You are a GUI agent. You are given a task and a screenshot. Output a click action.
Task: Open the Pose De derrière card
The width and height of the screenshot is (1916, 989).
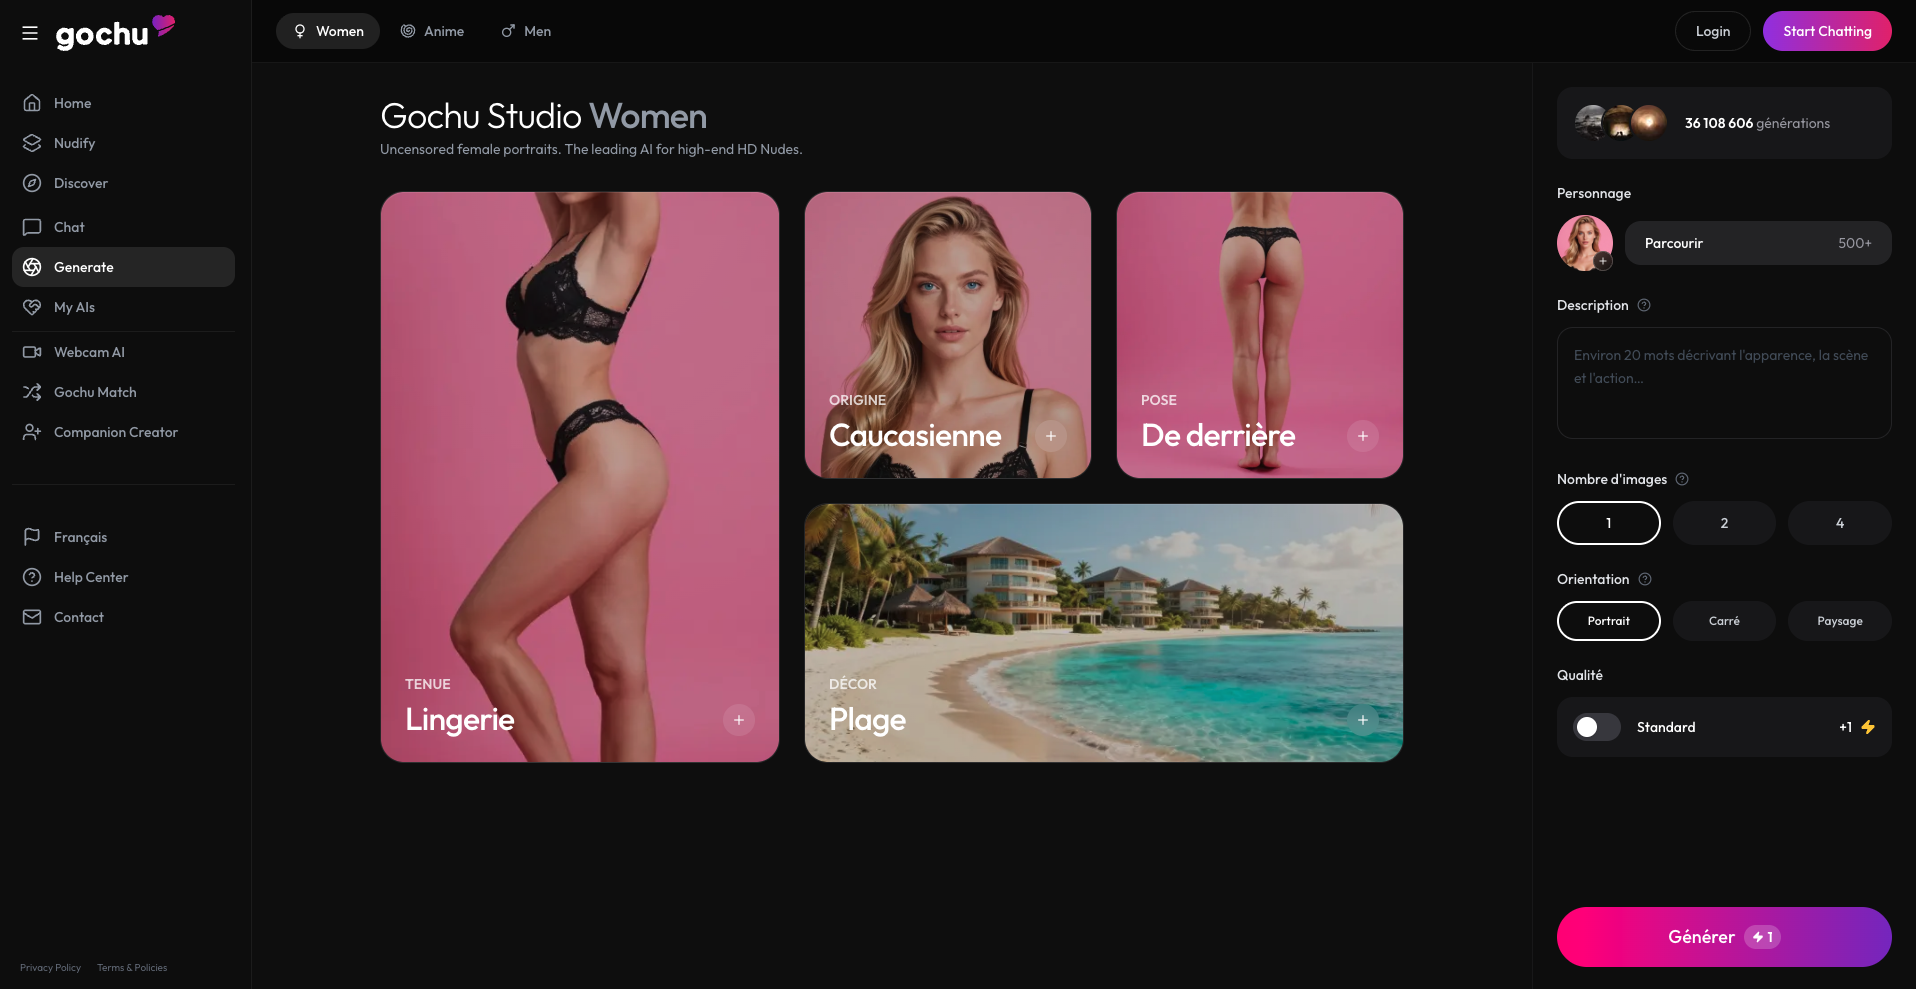pos(1260,335)
